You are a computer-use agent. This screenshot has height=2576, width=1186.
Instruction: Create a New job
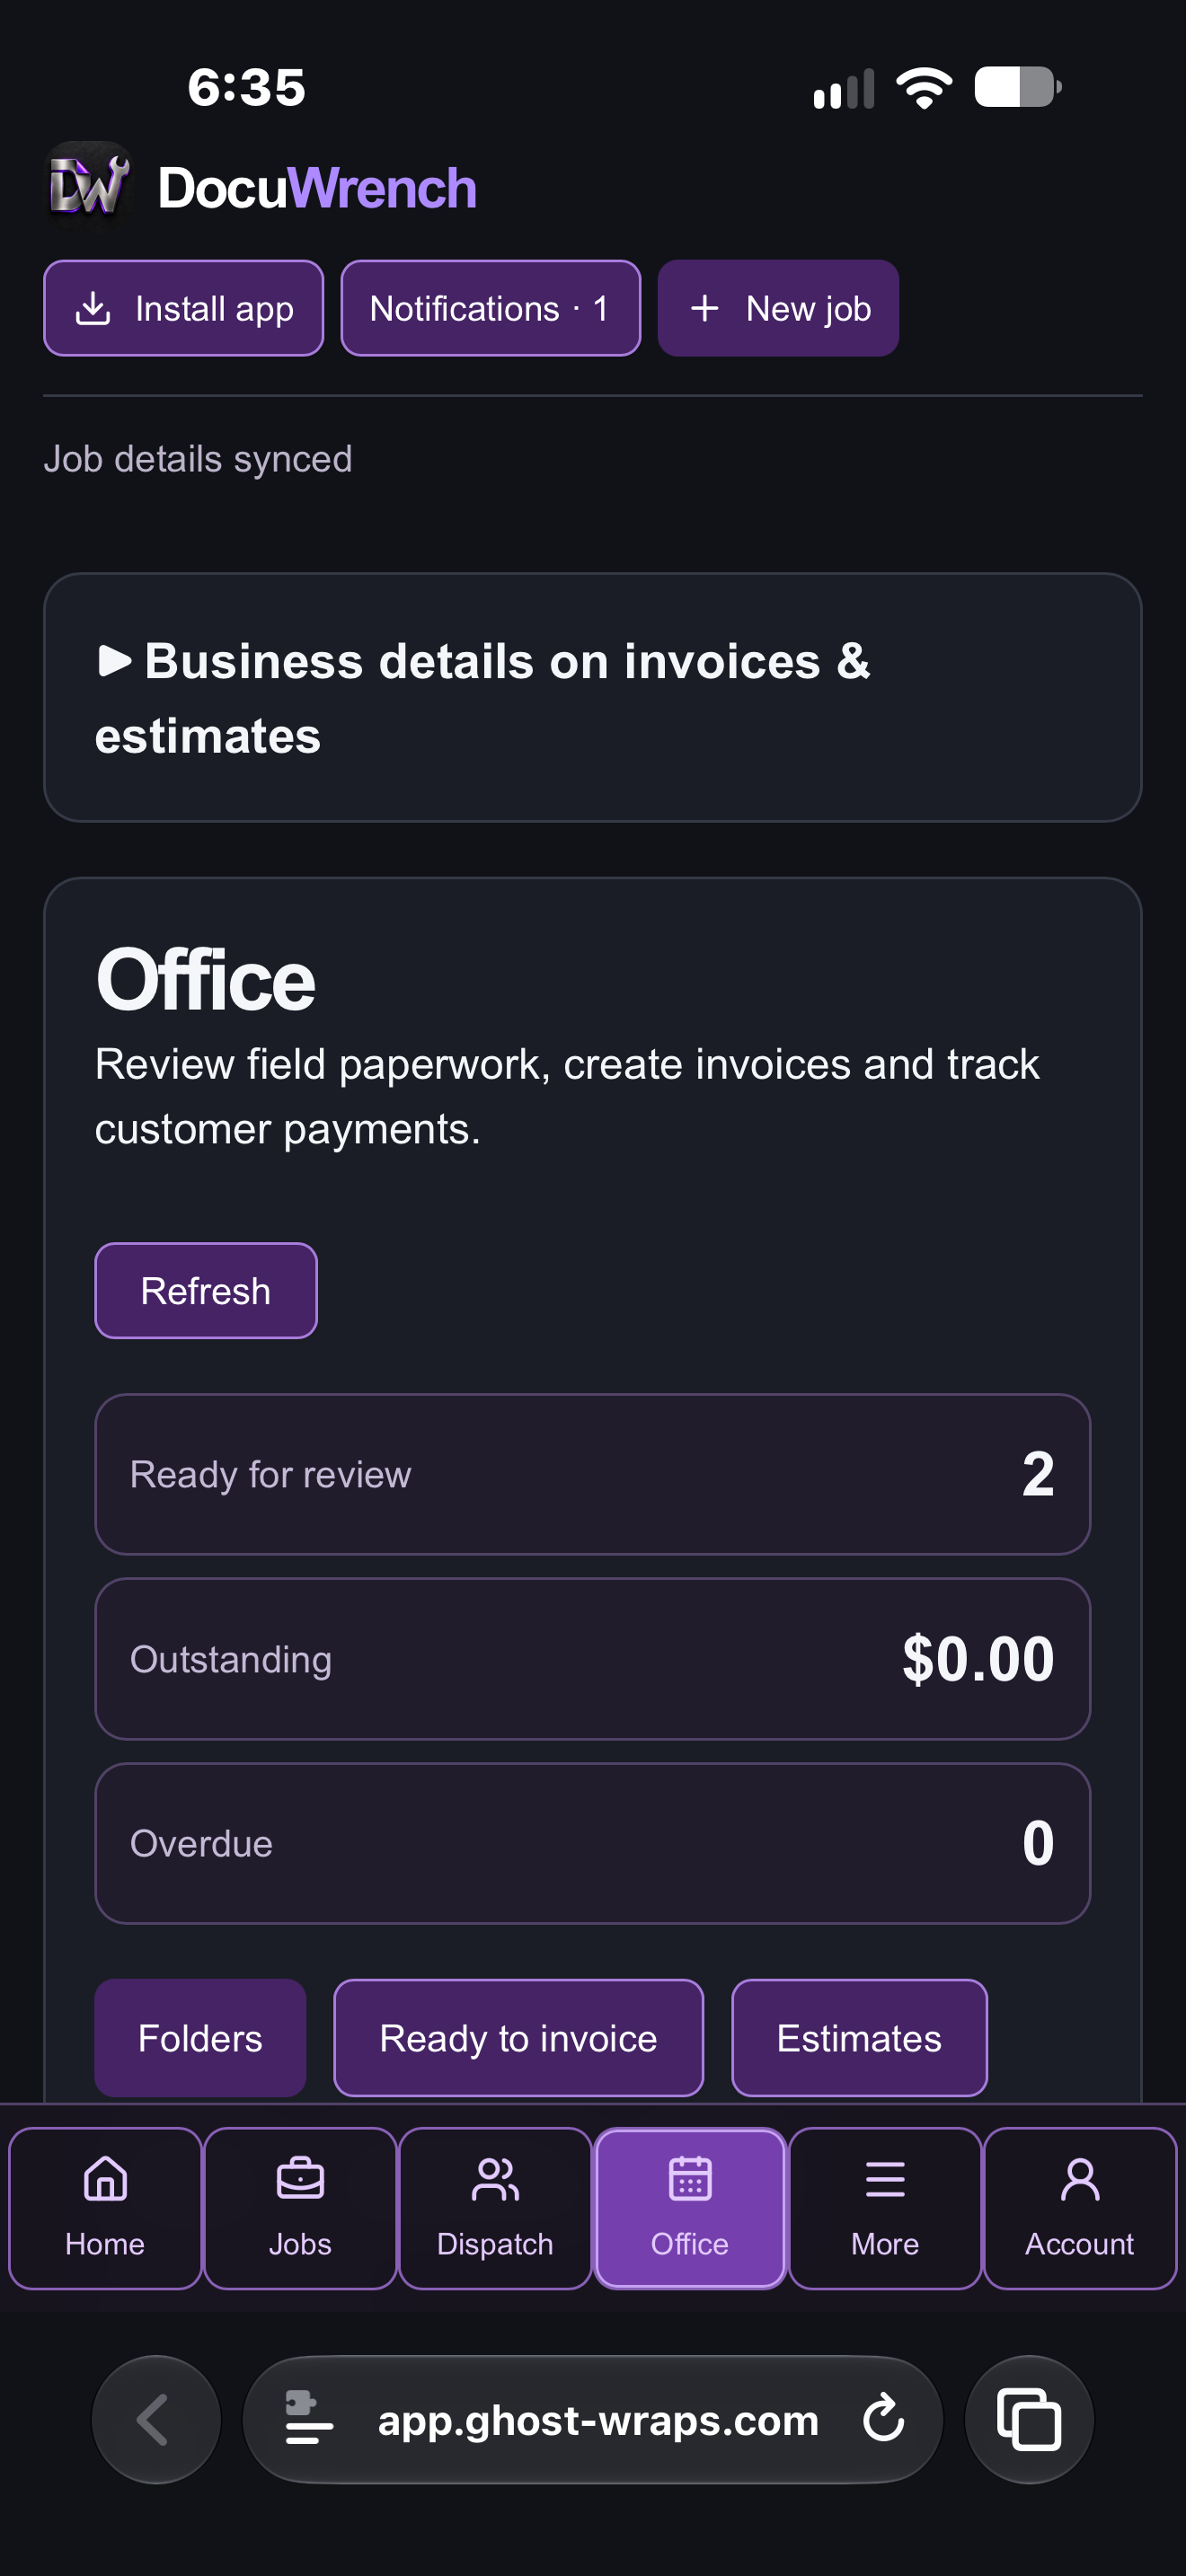coord(778,308)
